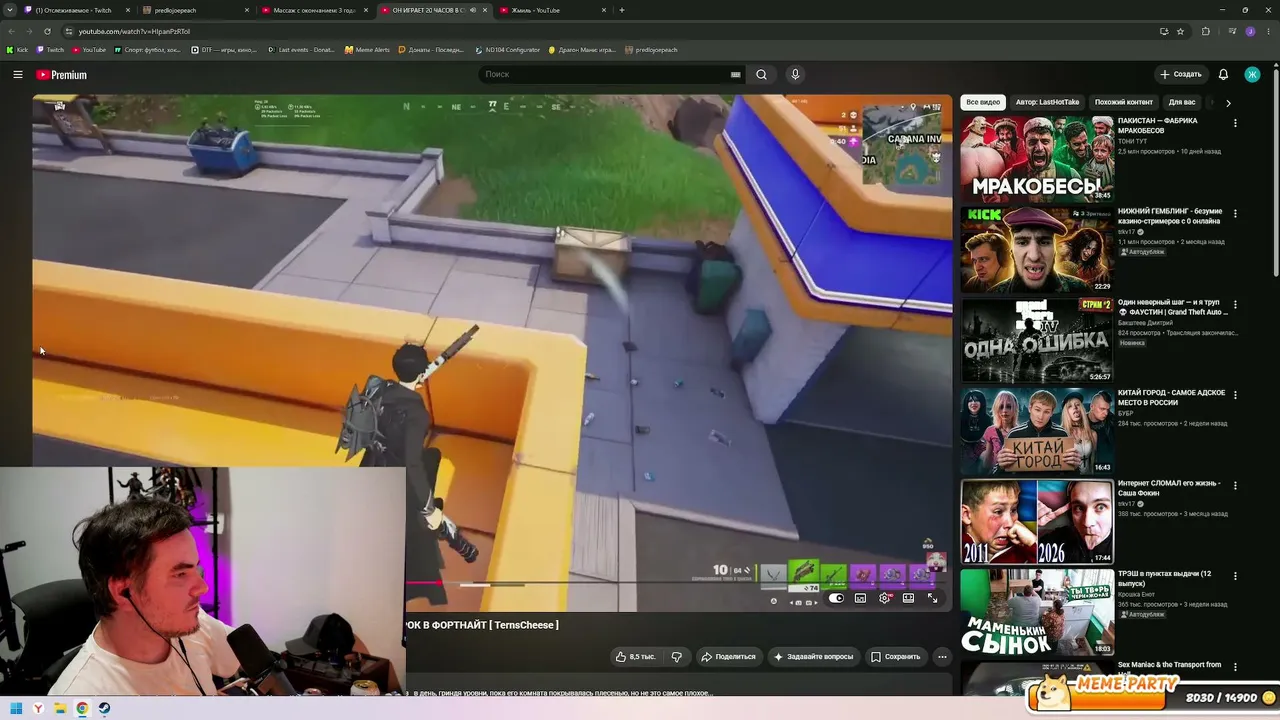Switch to predlojoepeach browser tab
This screenshot has width=1280, height=720.
(x=194, y=10)
